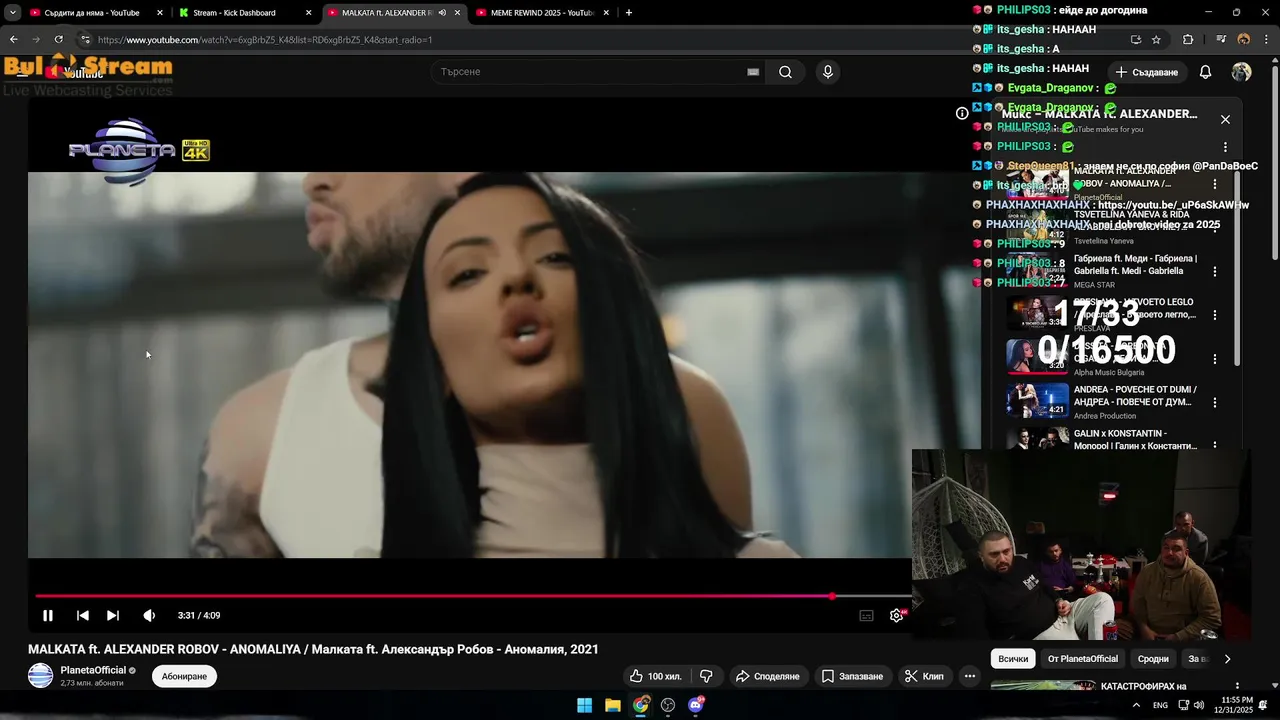Close the Stream - Kick Dashboard tab
The image size is (1280, 720).
click(x=308, y=13)
